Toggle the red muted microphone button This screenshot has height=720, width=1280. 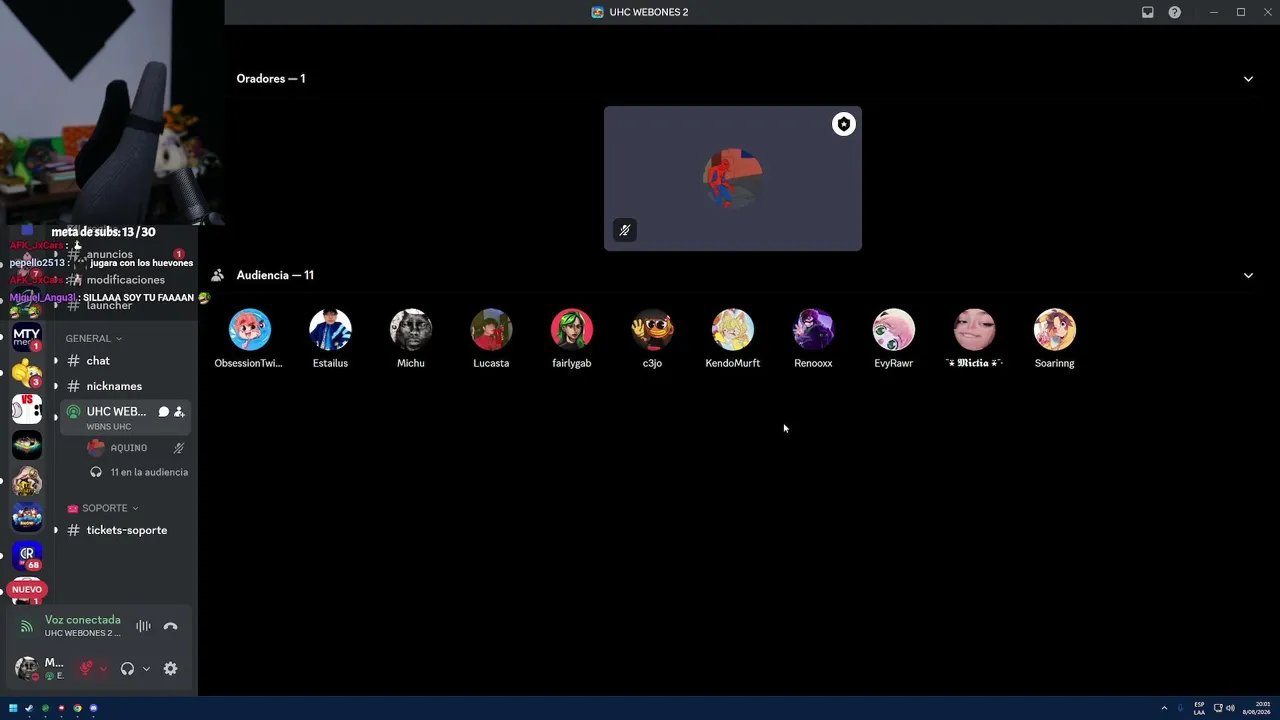pyautogui.click(x=86, y=669)
